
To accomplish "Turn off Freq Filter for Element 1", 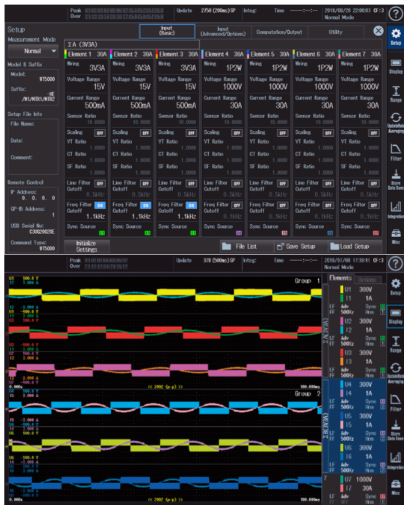I will point(100,205).
